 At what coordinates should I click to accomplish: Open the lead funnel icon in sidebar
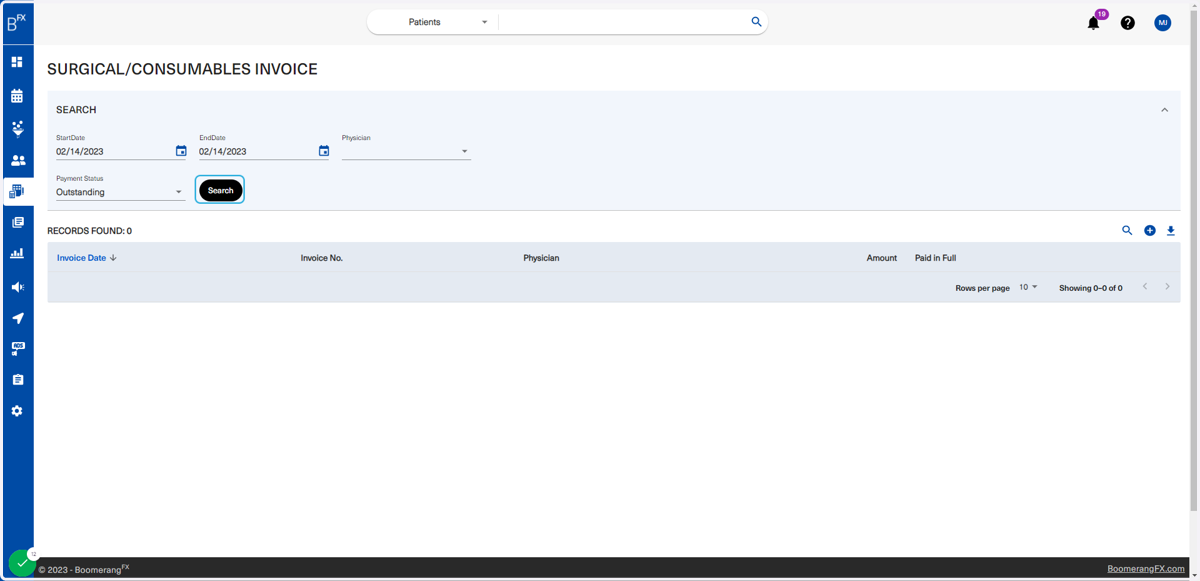tap(17, 128)
